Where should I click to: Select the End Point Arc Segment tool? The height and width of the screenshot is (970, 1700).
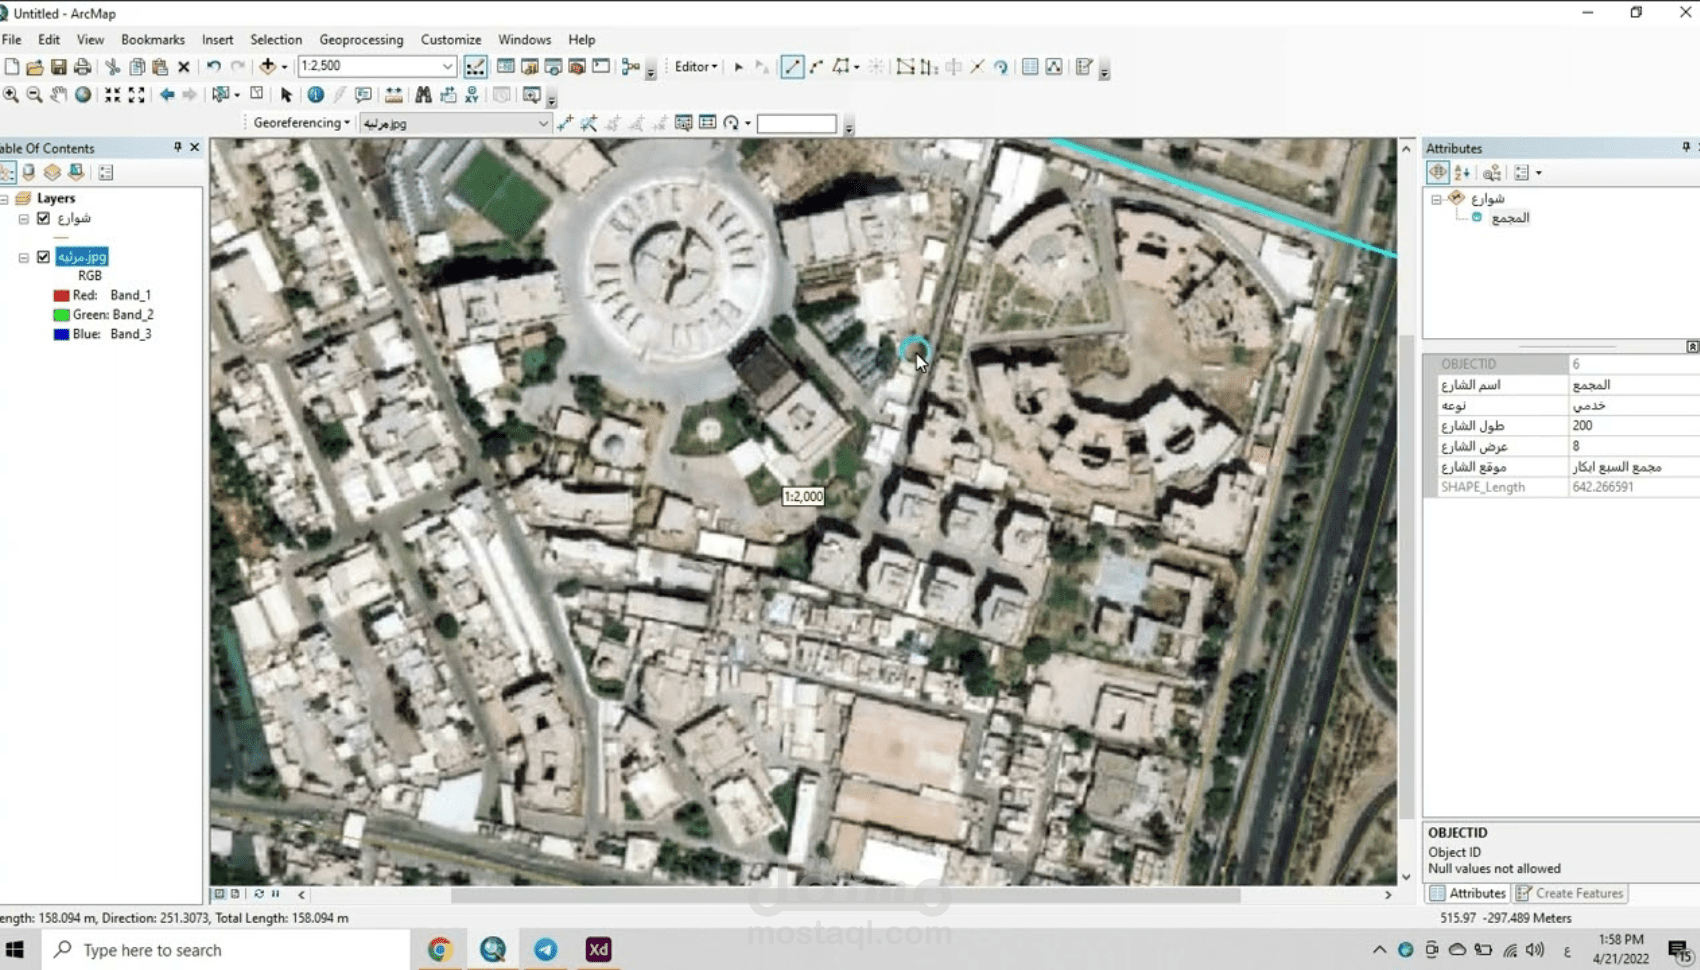(x=817, y=67)
